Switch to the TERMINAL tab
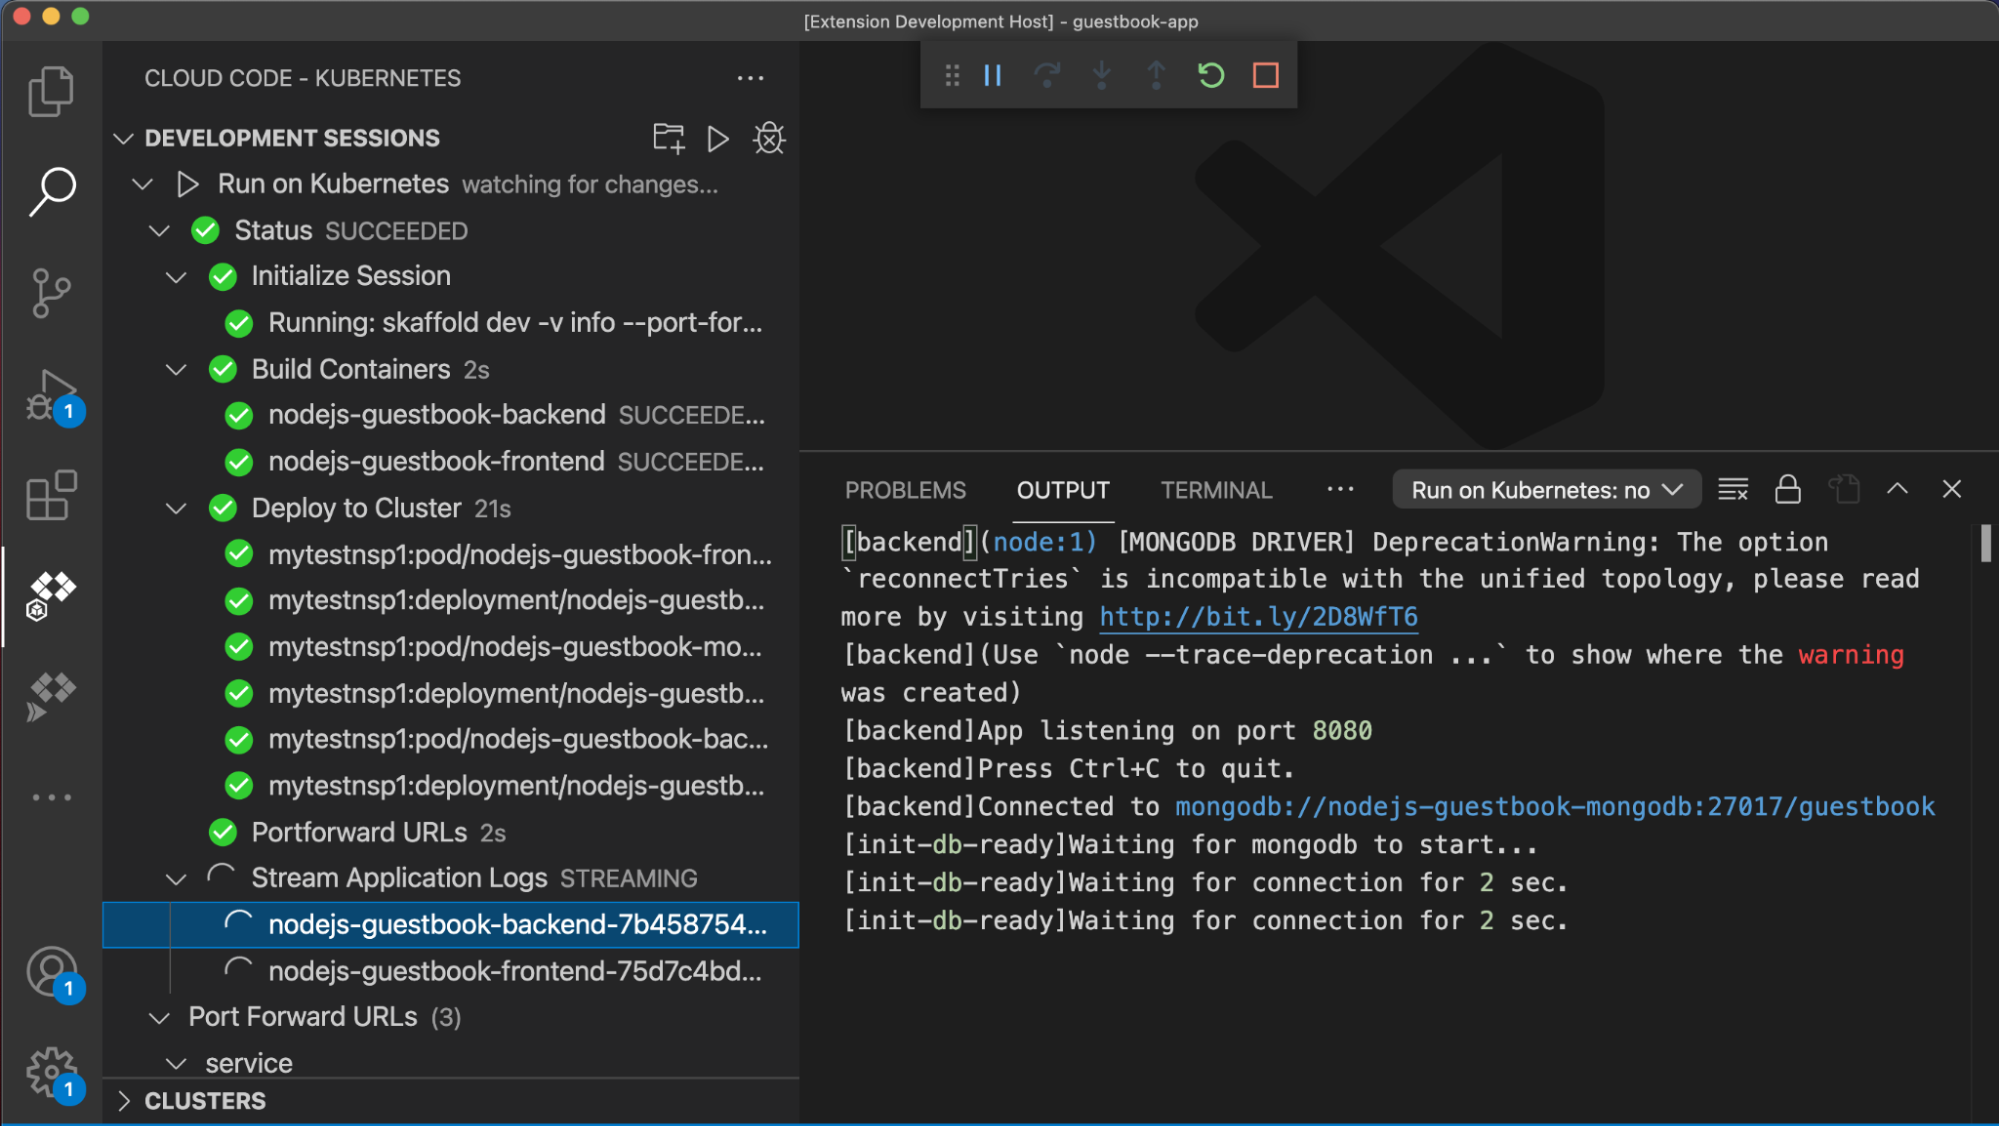Viewport: 1999px width, 1127px height. point(1216,490)
